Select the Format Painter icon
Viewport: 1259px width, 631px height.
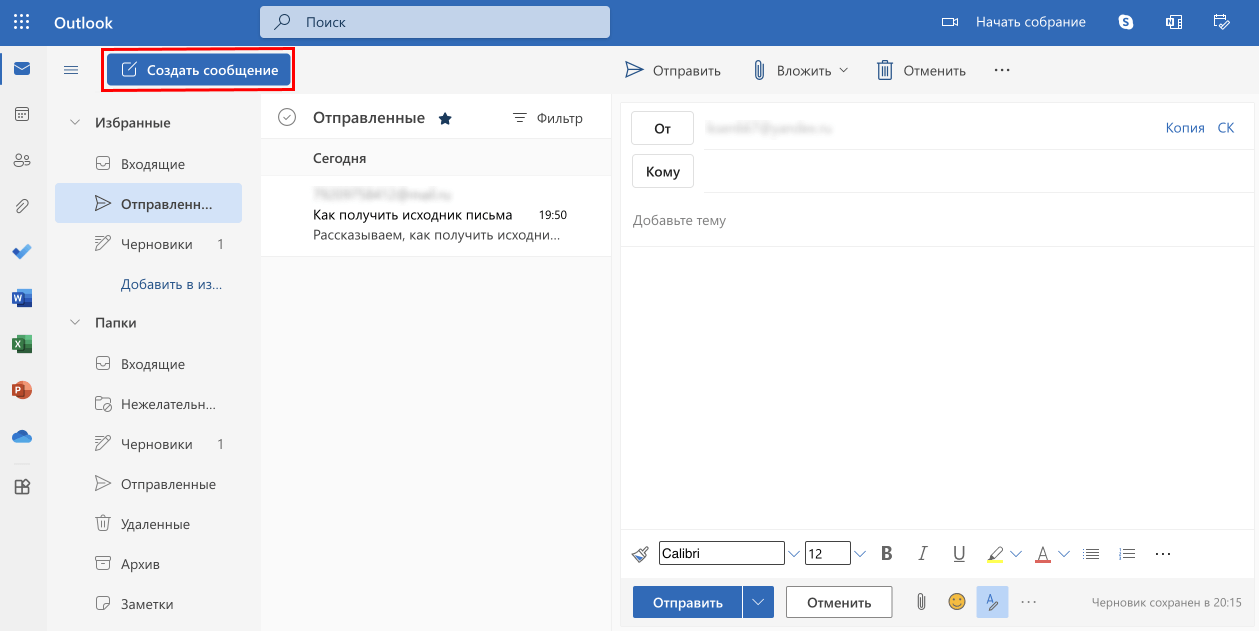[640, 553]
